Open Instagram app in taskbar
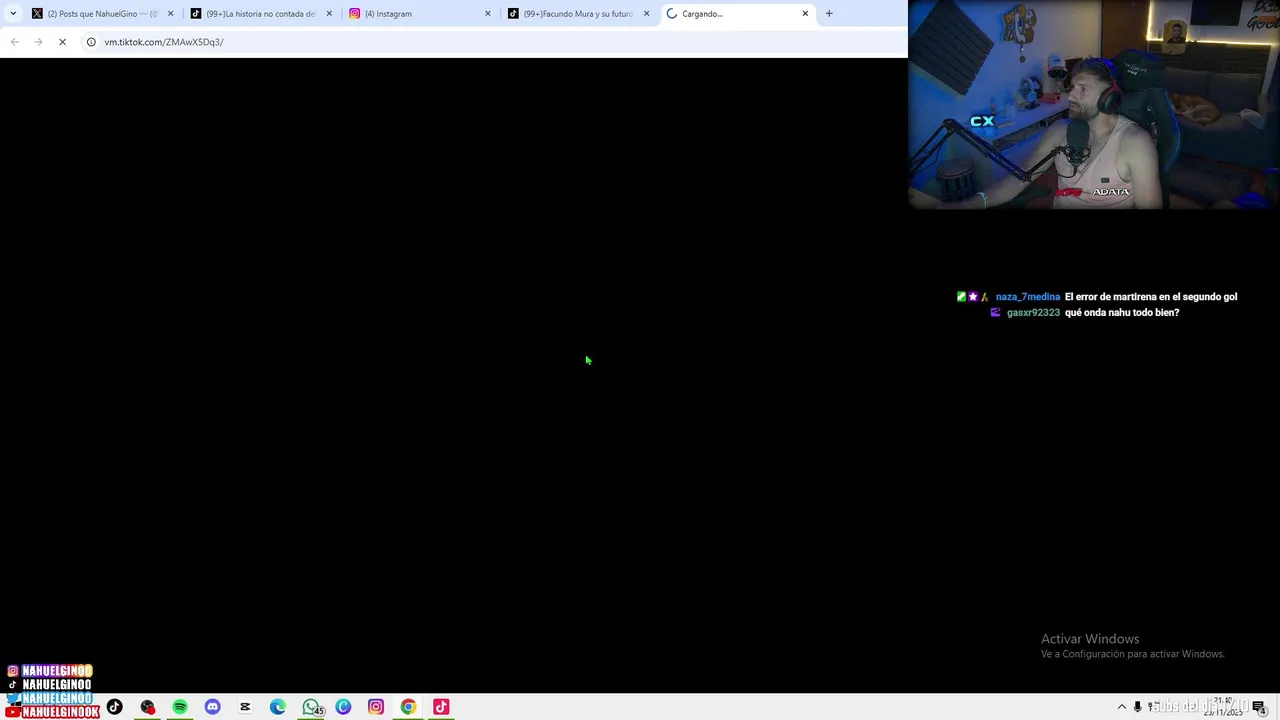Image resolution: width=1280 pixels, height=720 pixels. (376, 707)
